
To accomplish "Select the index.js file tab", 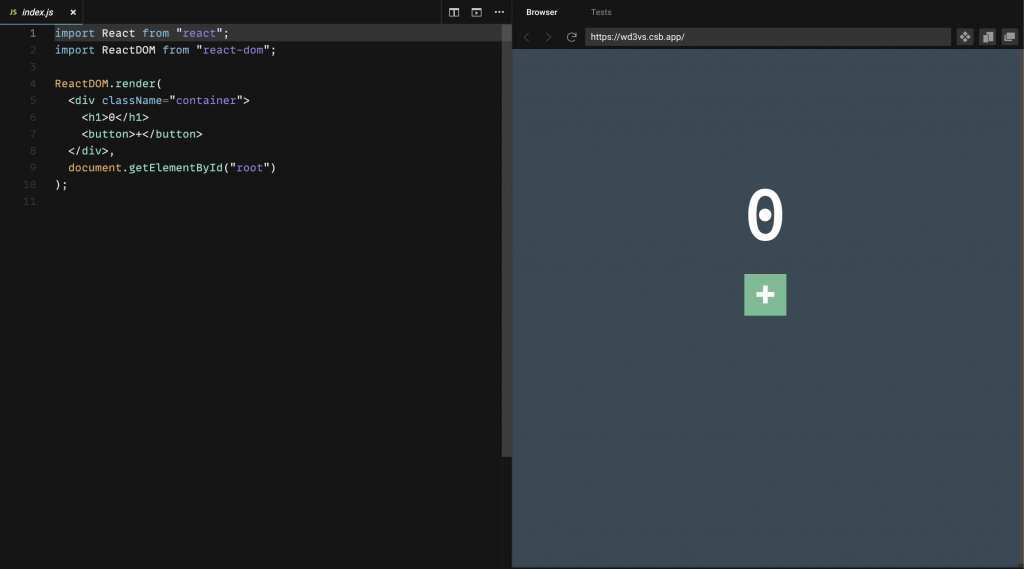I will tap(38, 12).
